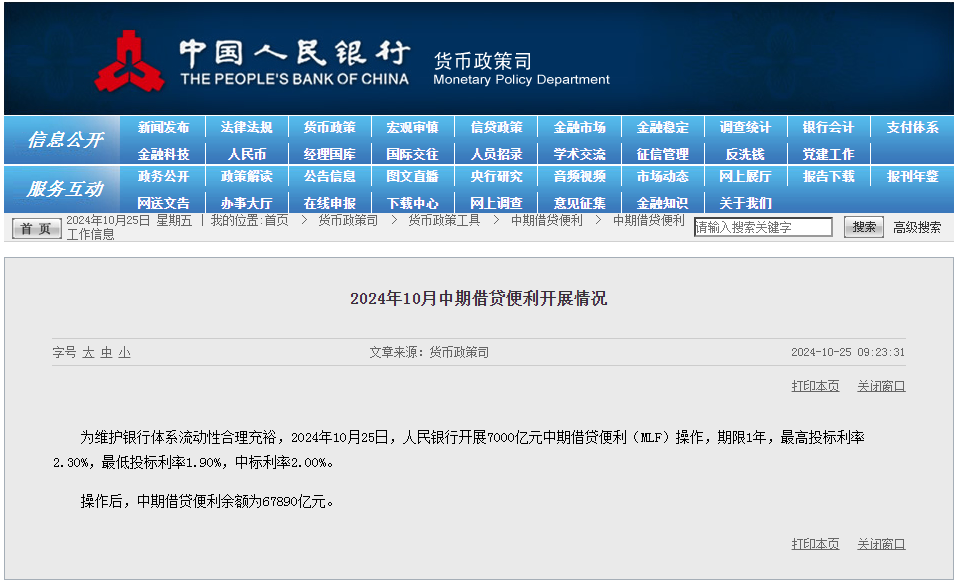Screen dimensions: 958x581
Task: Open the 调查统计 navigation item
Action: click(x=745, y=127)
